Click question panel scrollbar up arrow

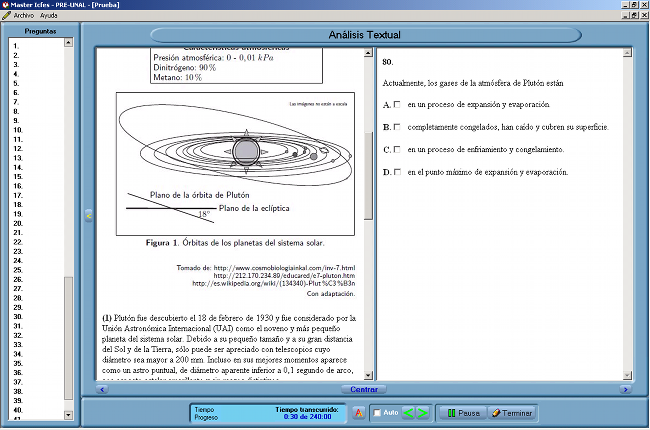click(627, 53)
